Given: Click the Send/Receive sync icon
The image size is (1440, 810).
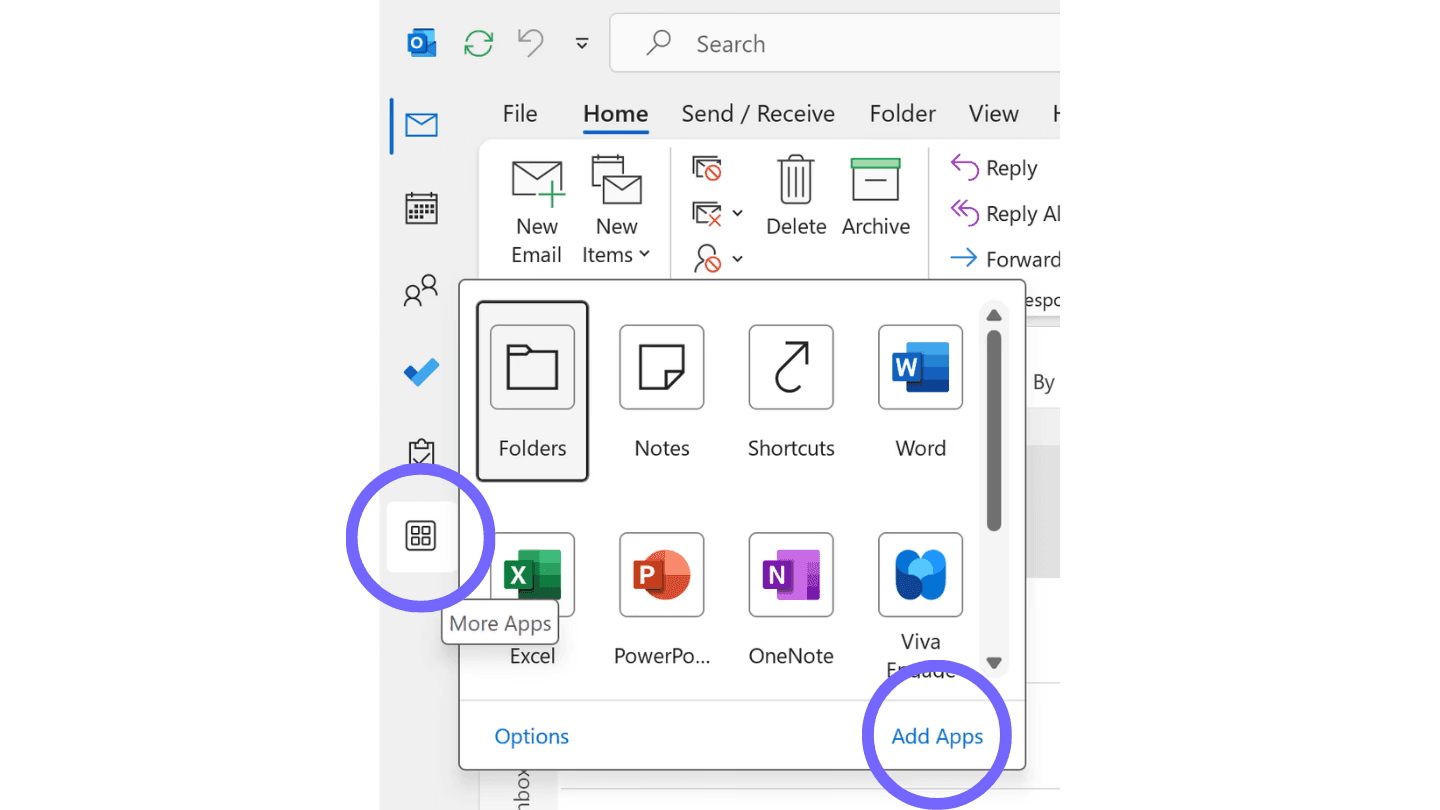Looking at the screenshot, I should (479, 43).
